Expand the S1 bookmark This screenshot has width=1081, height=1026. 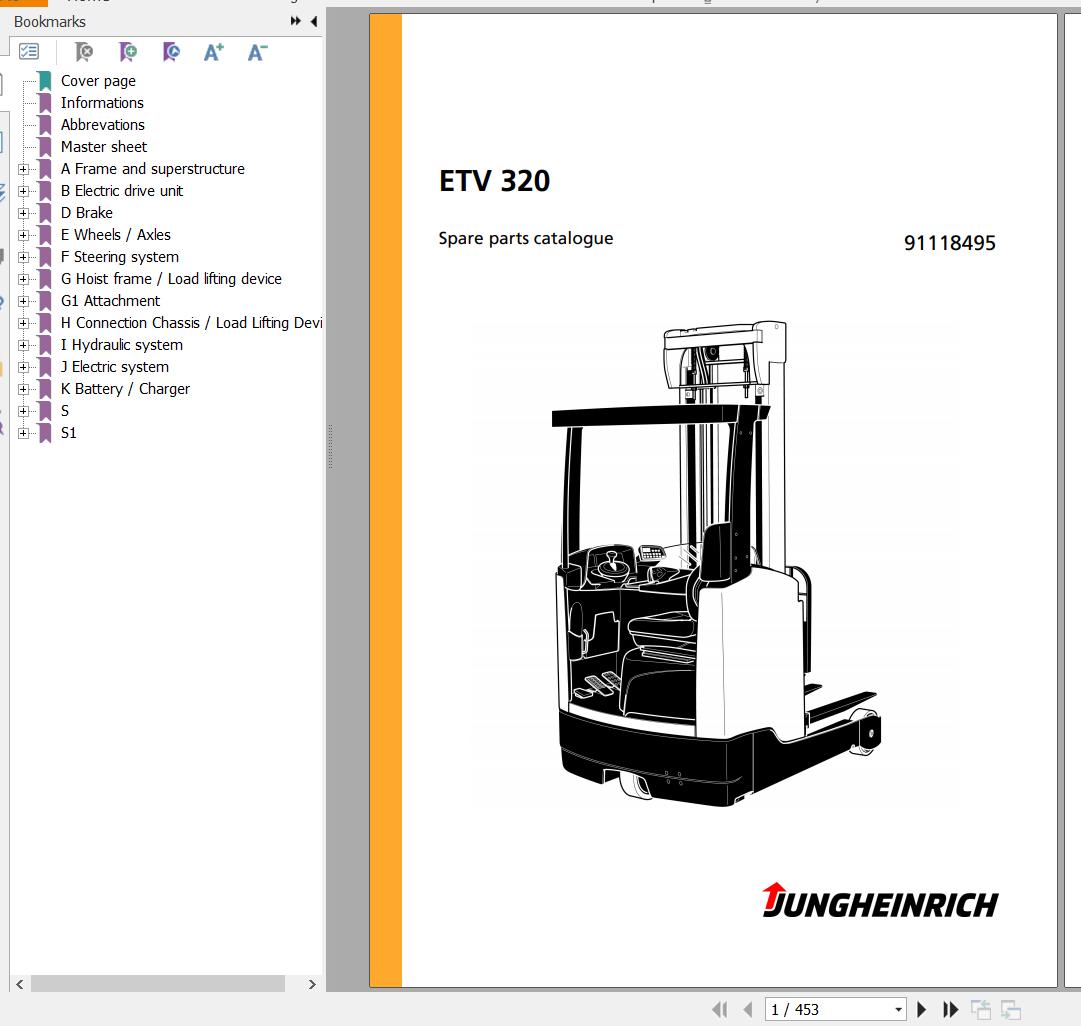click(x=23, y=434)
